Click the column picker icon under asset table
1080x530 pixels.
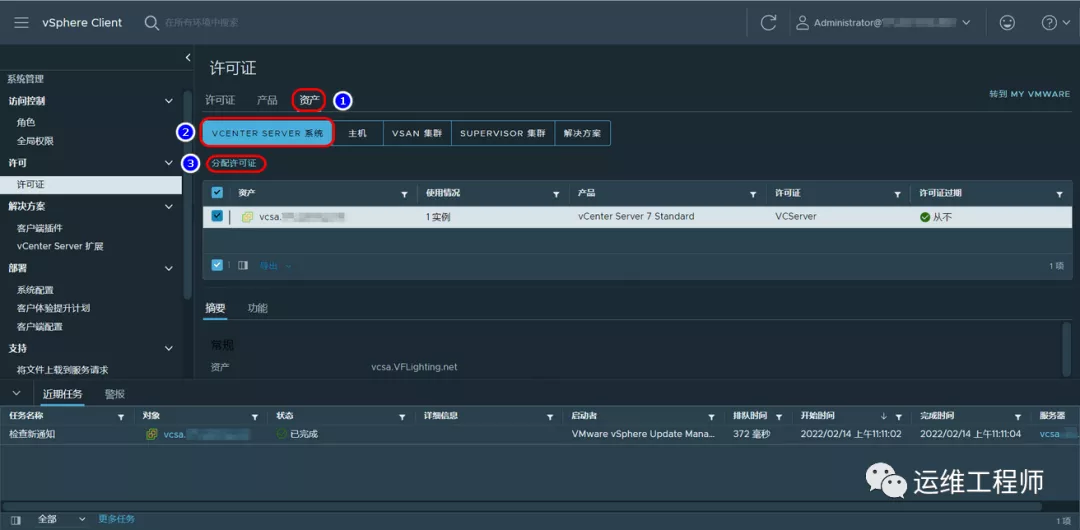click(243, 265)
